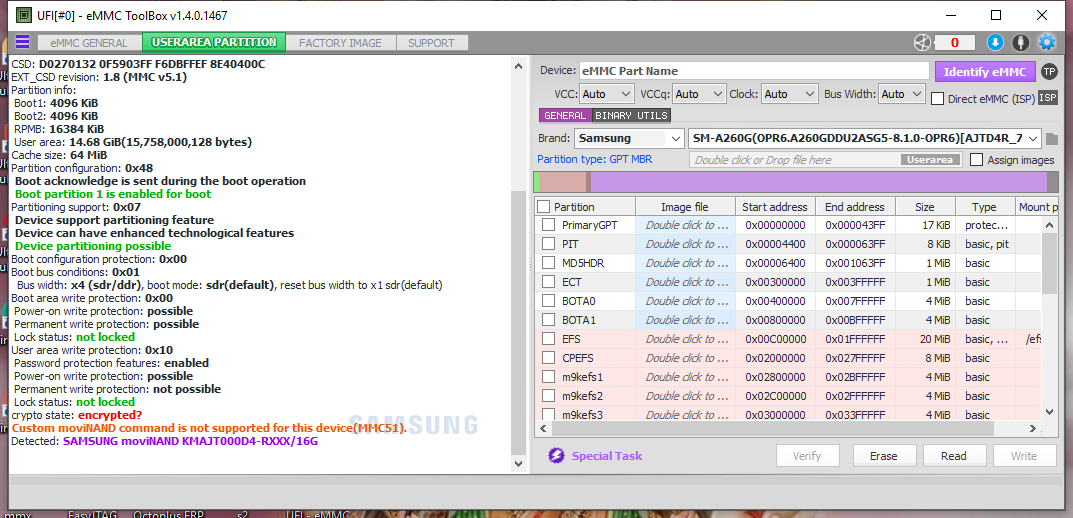
Task: Click the log panel scroll-up arrow
Action: coord(519,66)
